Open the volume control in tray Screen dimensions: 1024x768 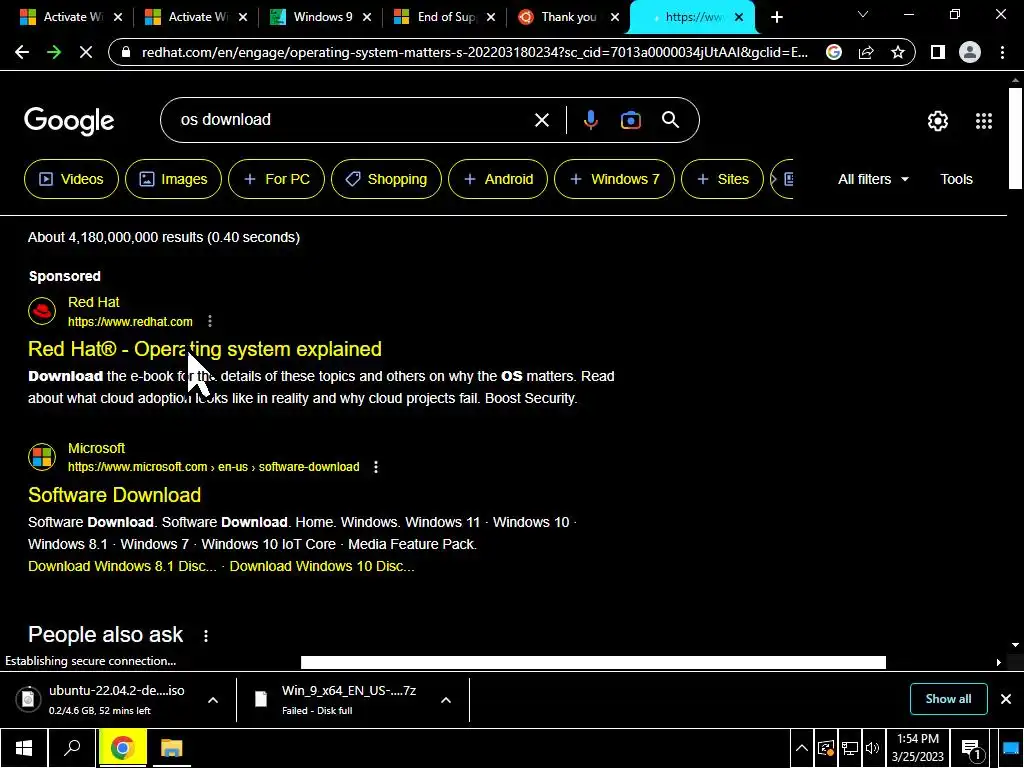(x=872, y=748)
